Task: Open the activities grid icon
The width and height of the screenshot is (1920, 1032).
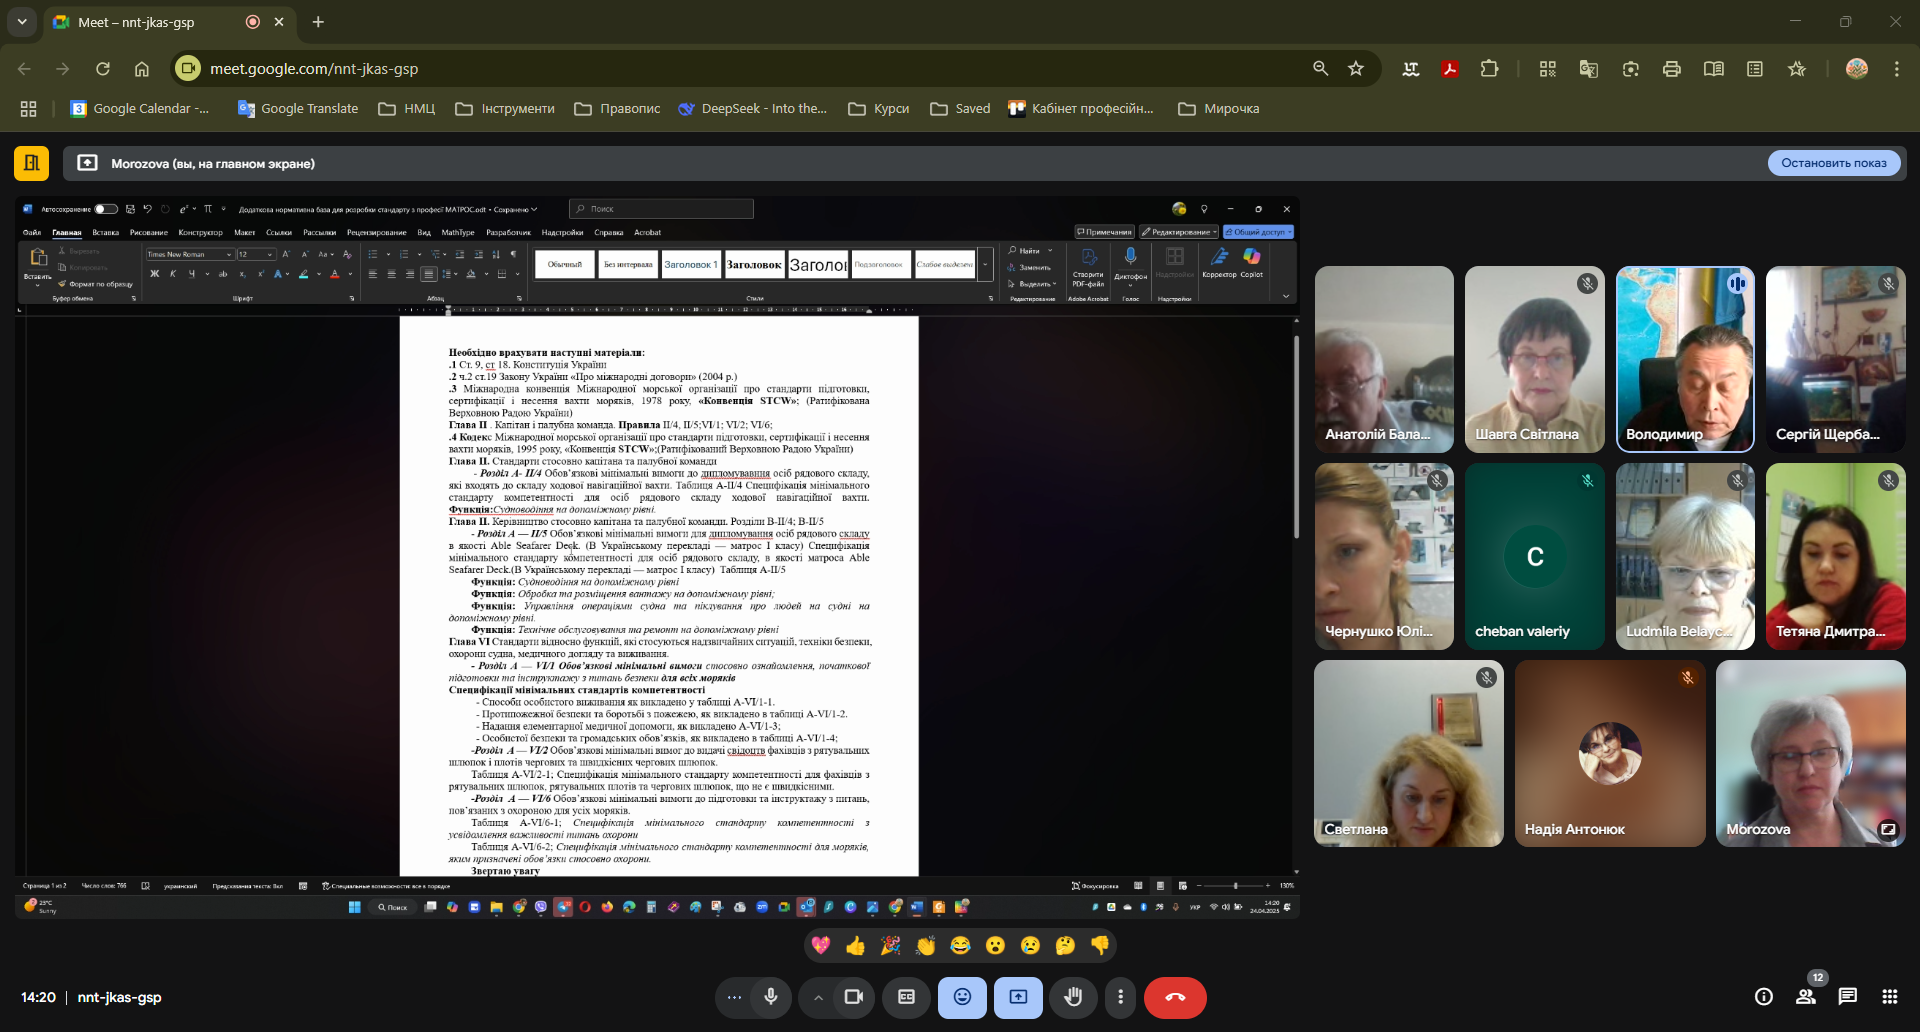Action: 1889,997
